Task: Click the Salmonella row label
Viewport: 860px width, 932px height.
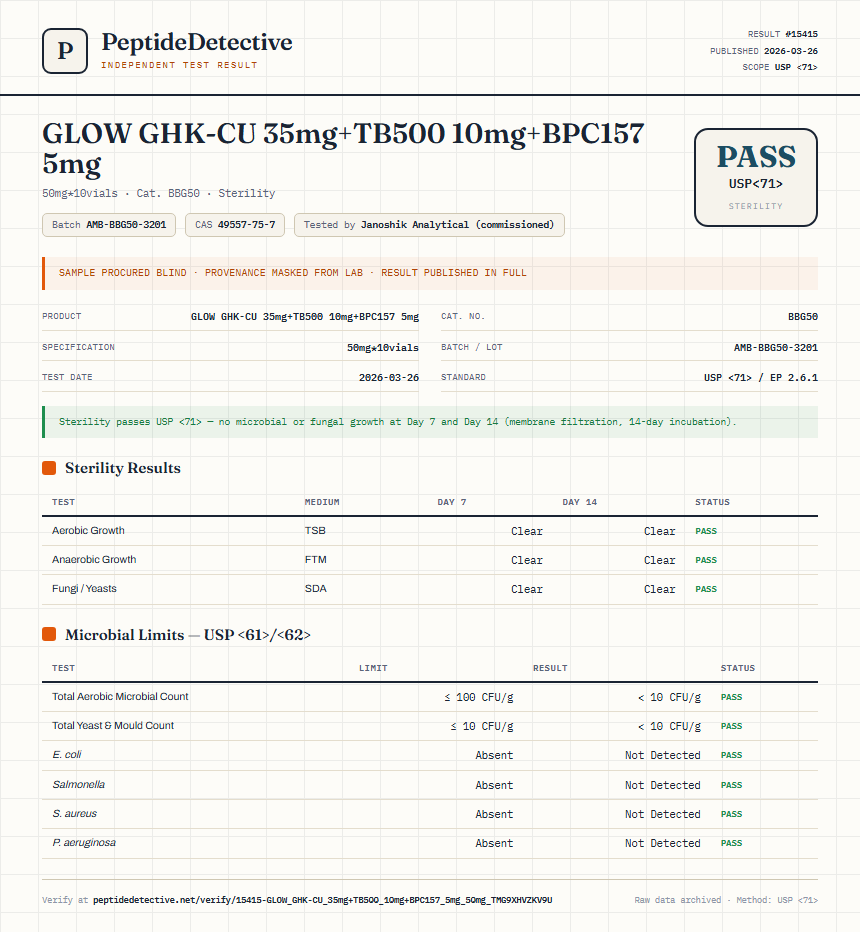Action: 78,785
